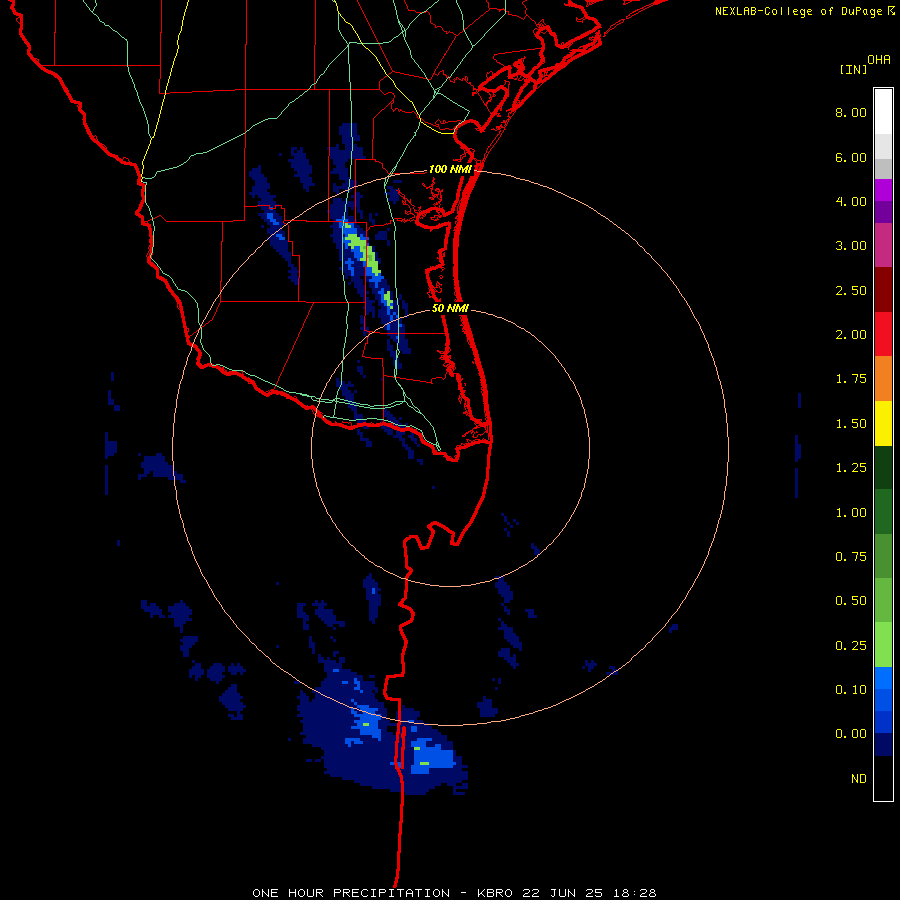Select the 0.25 legend value
This screenshot has width=900, height=900.
851,646
